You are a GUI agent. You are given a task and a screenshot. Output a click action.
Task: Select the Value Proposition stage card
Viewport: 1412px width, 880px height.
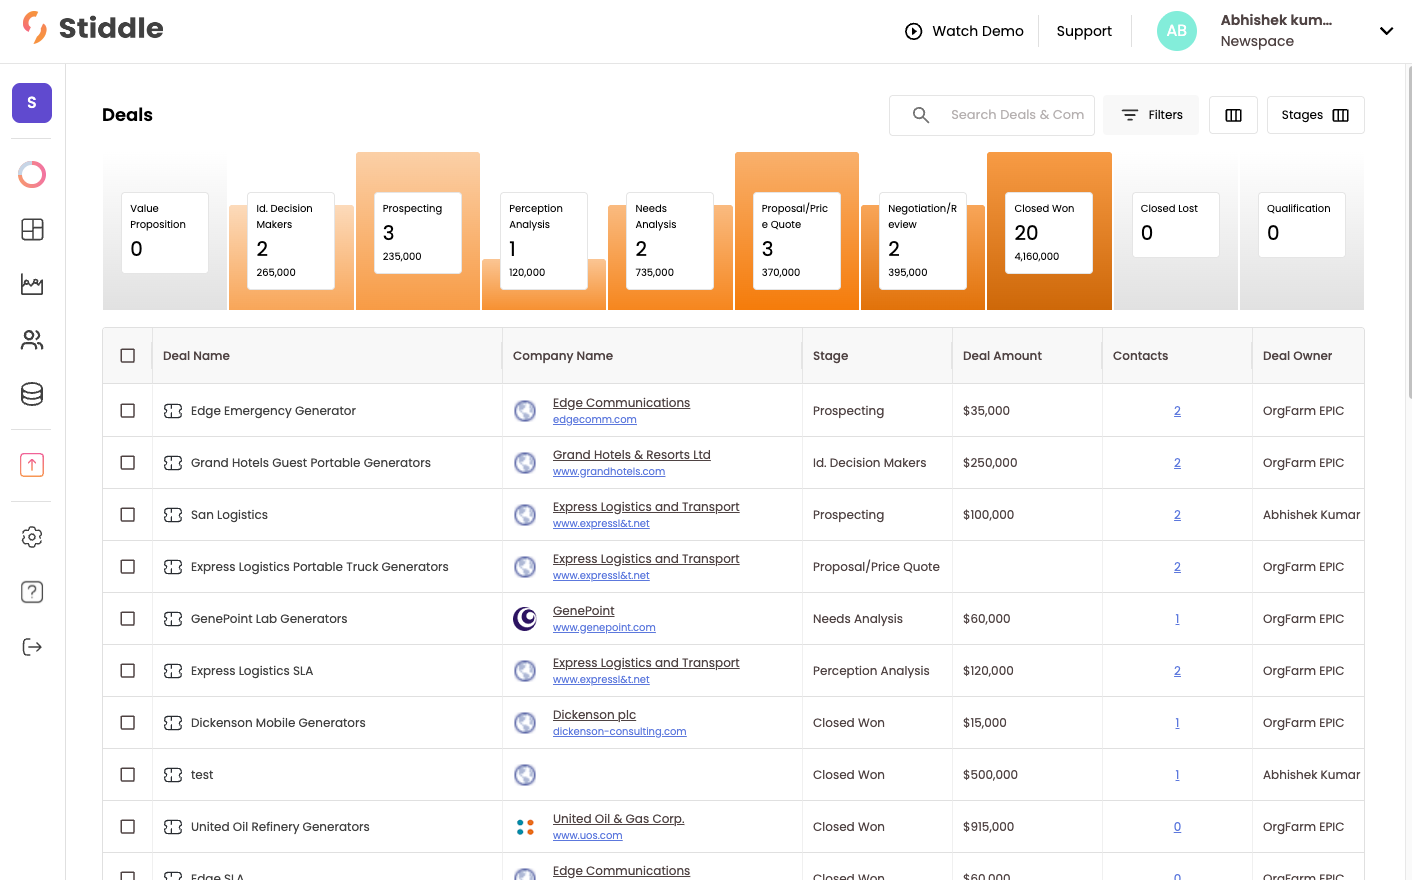tap(165, 233)
